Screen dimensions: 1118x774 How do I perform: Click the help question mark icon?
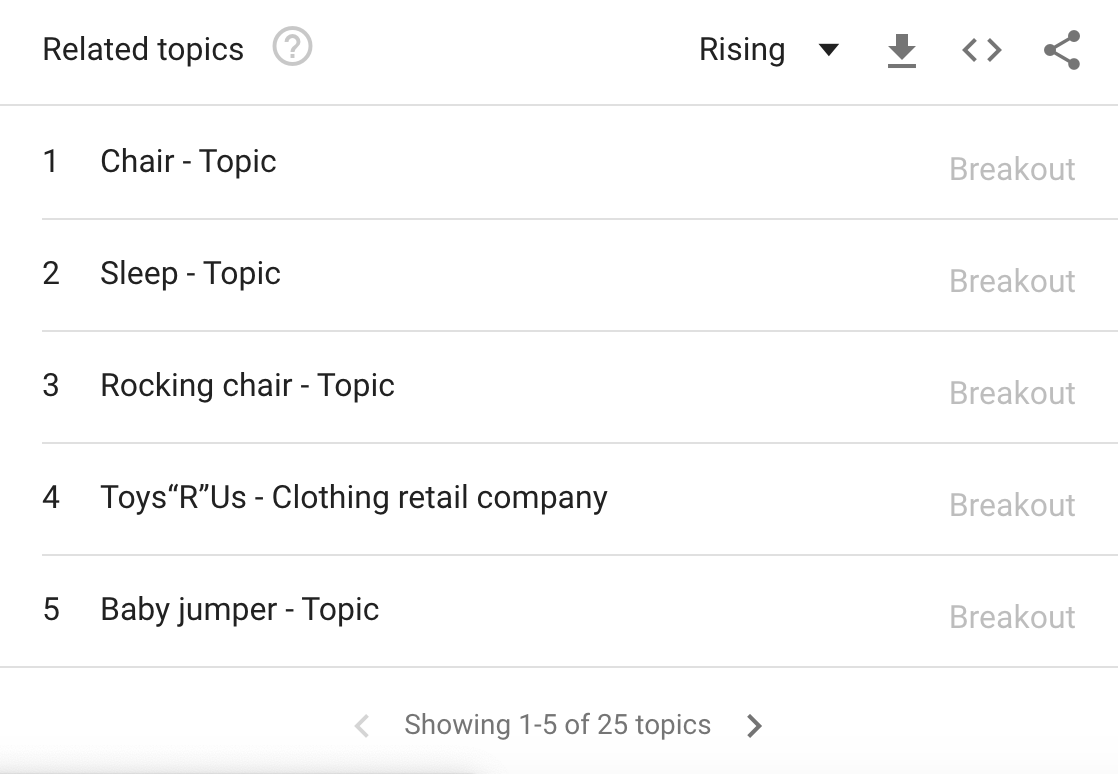pyautogui.click(x=292, y=48)
